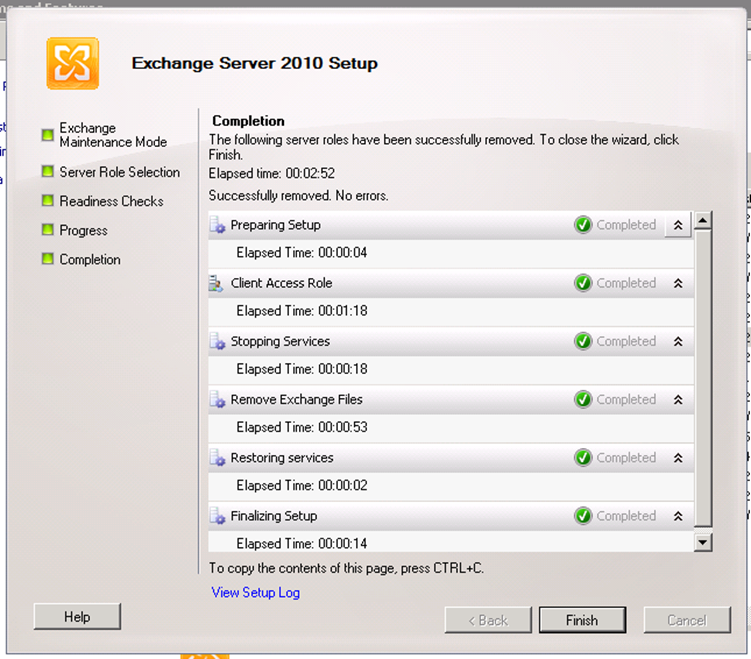The height and width of the screenshot is (659, 751).
Task: Click the disabled Back button
Action: click(488, 620)
